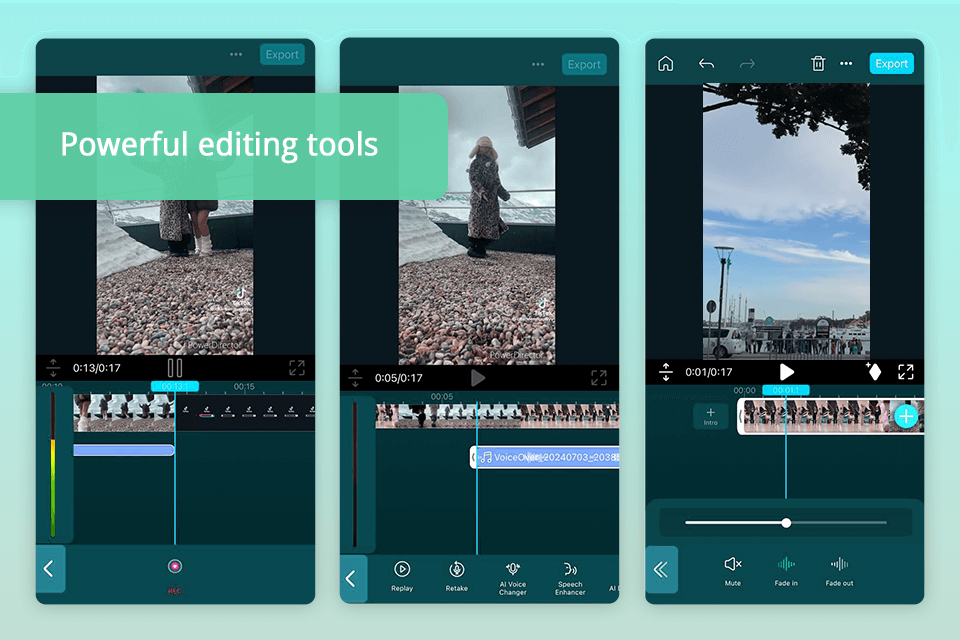
Task: Open three-dot menu in right phone screen
Action: click(x=846, y=64)
